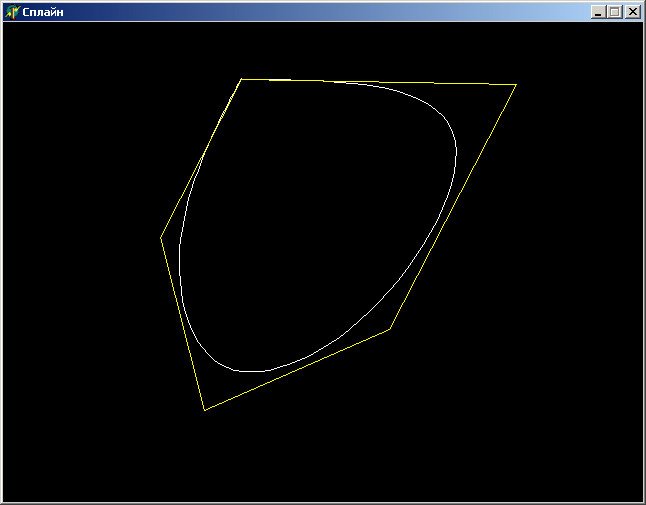Select the bottommost vertex of yellow polygon
Screen dimensions: 646x505
pos(204,410)
